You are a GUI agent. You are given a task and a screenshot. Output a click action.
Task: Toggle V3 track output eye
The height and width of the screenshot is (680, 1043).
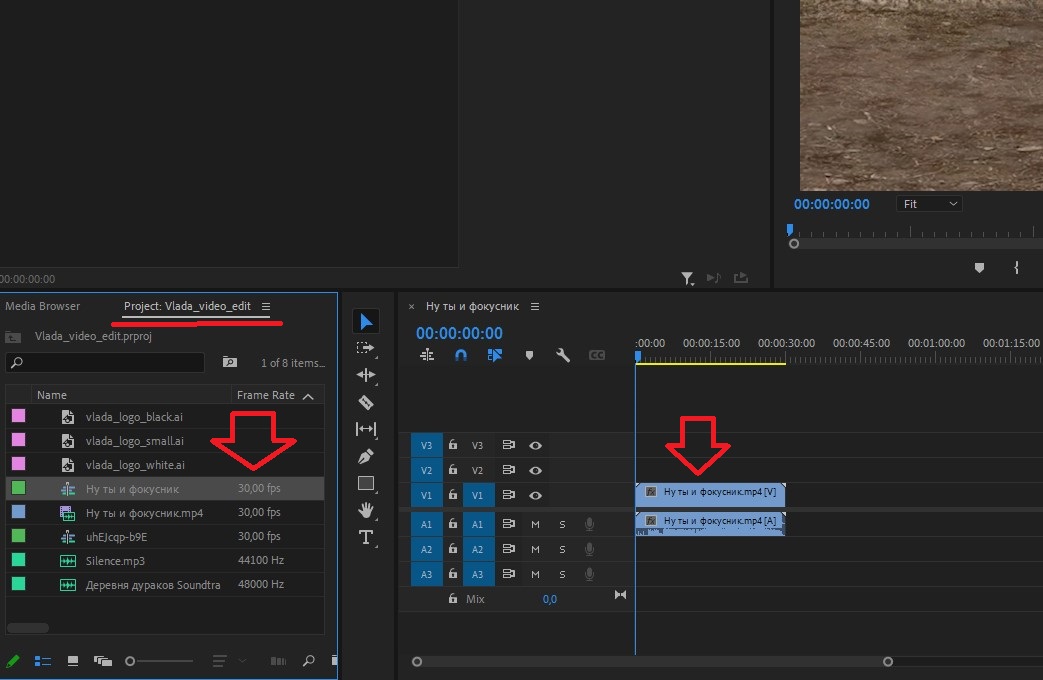535,445
